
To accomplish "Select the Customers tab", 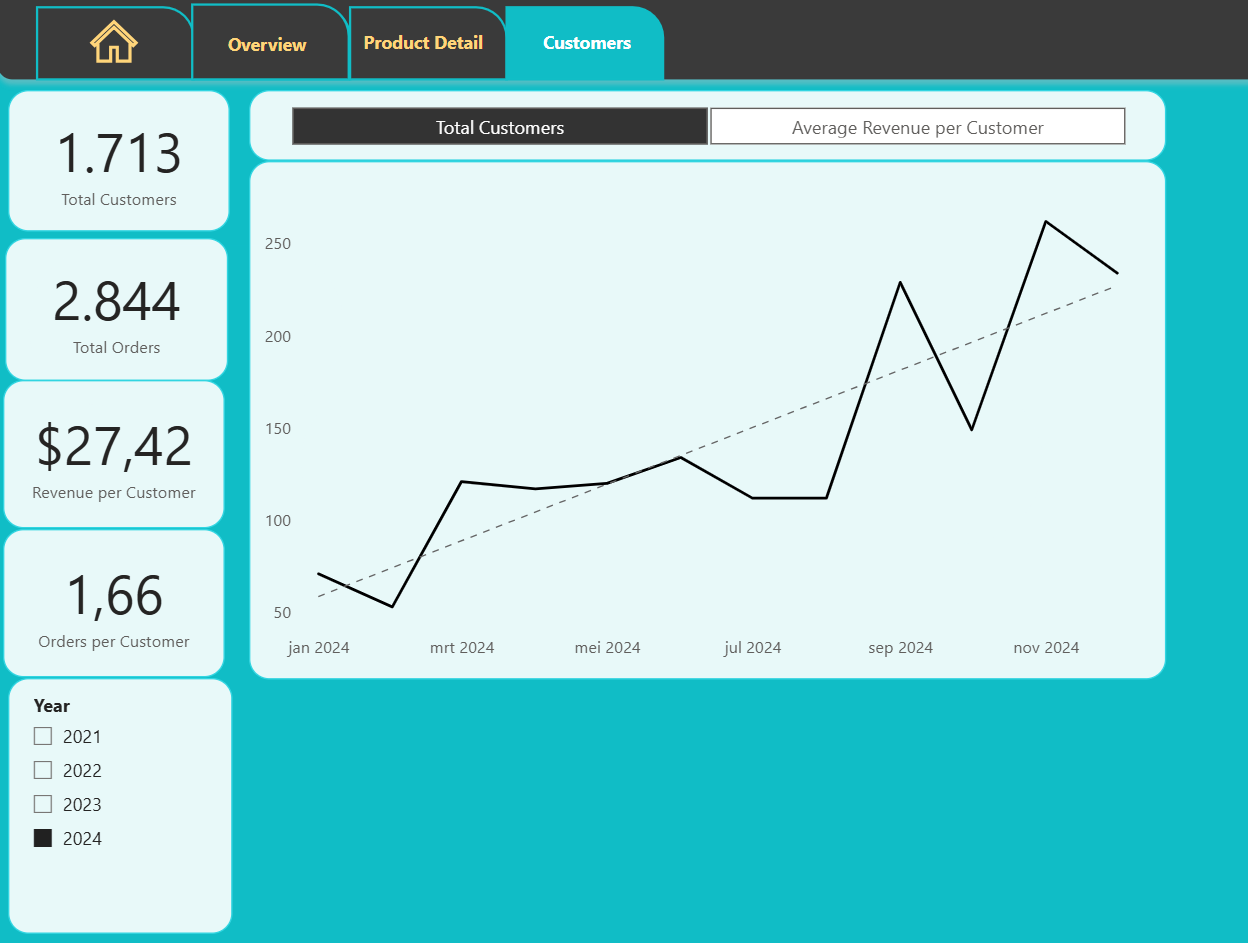I will click(x=586, y=43).
